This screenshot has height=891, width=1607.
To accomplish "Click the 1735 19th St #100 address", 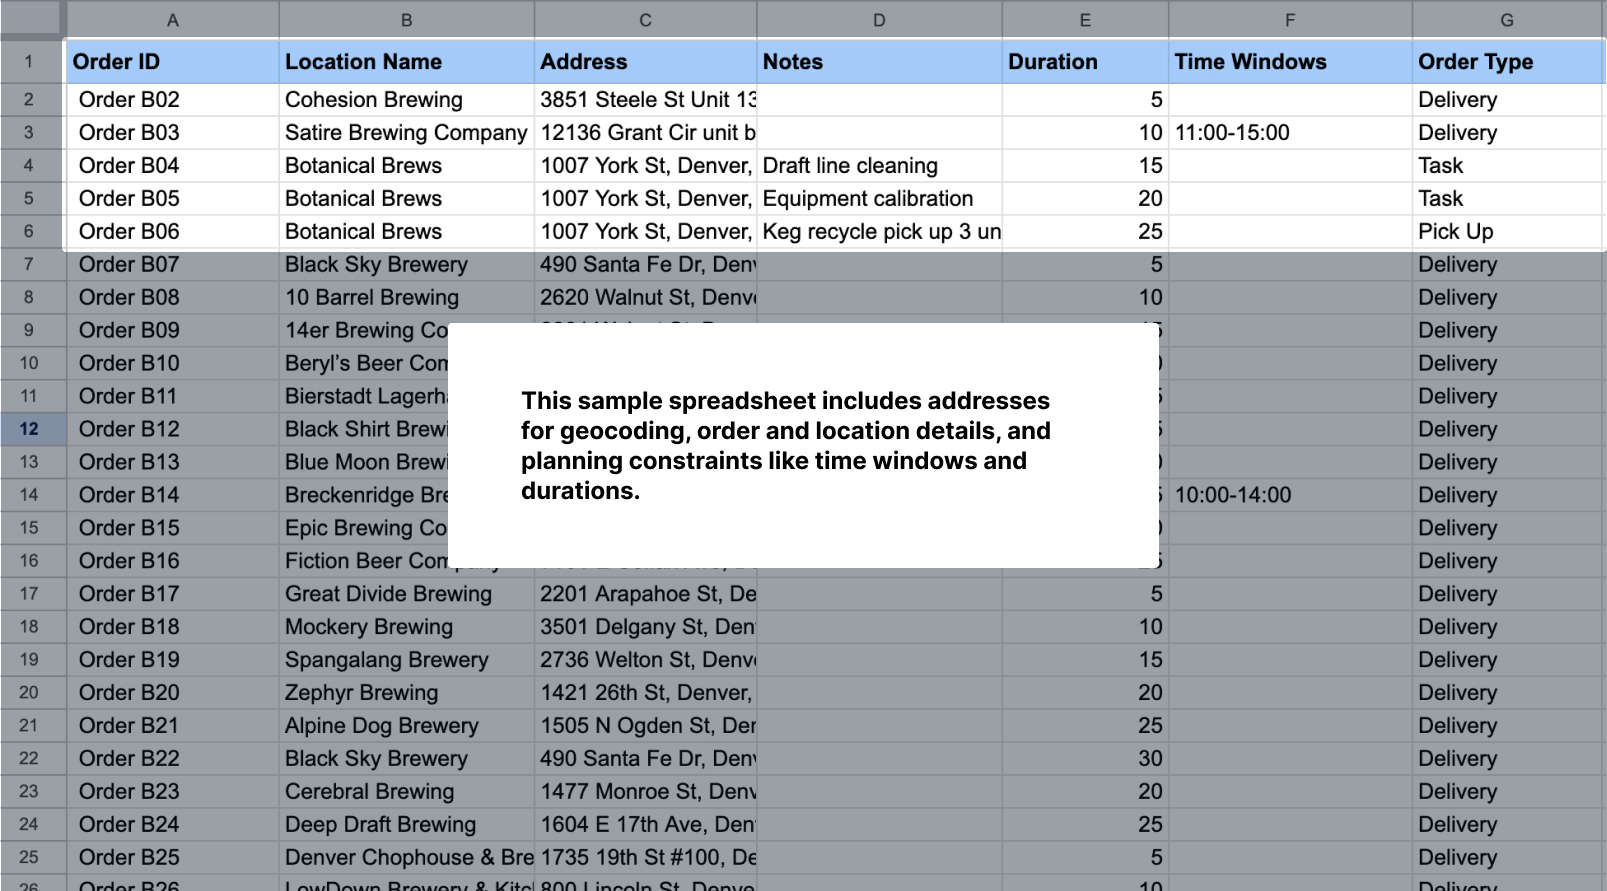I will click(645, 858).
